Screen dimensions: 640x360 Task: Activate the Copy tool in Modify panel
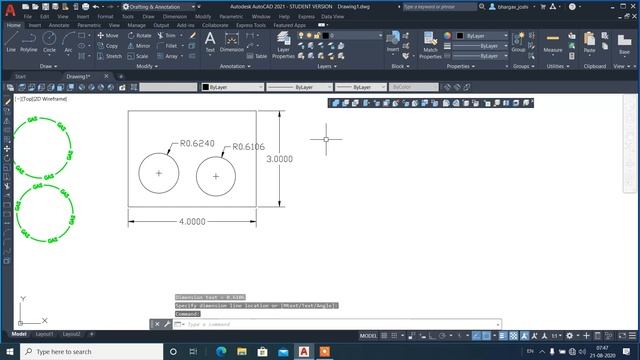[108, 46]
